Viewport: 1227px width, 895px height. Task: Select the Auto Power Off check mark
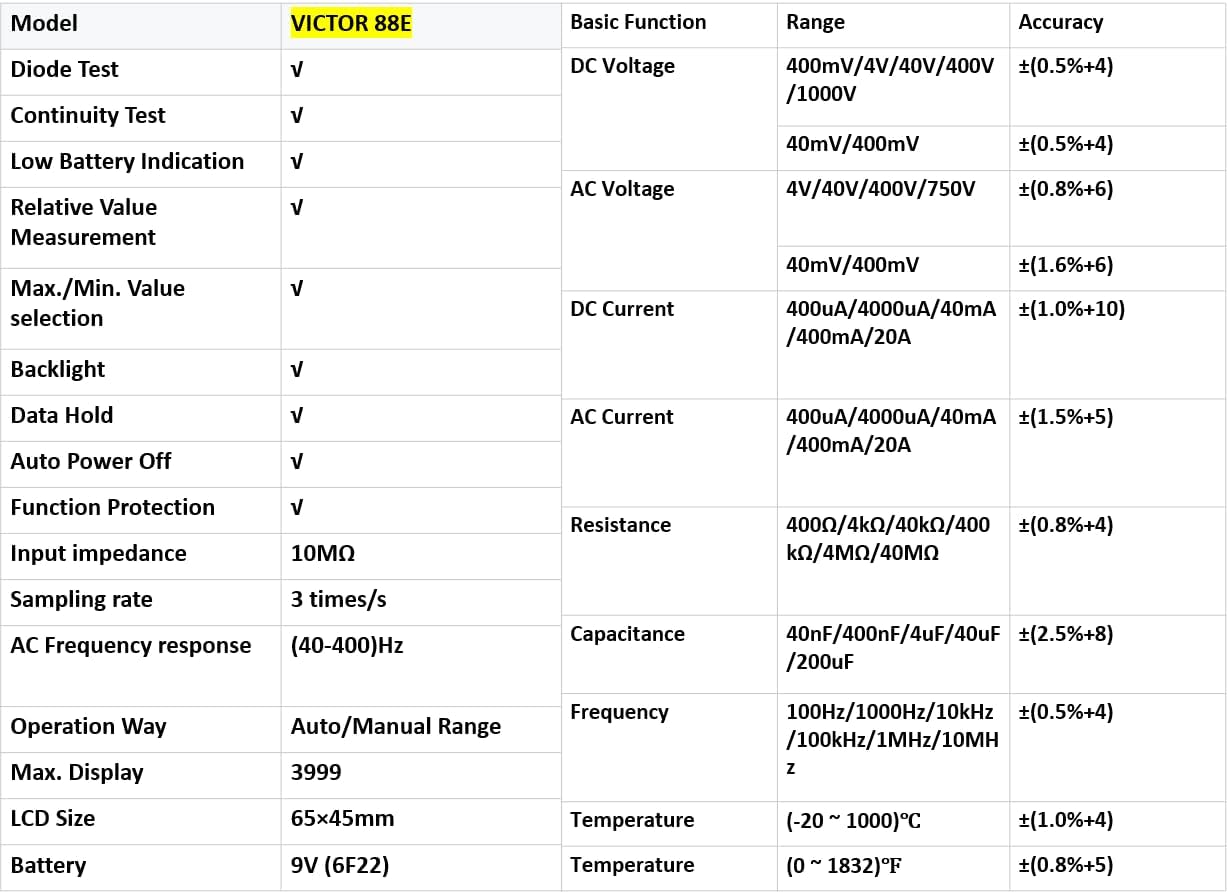(297, 462)
